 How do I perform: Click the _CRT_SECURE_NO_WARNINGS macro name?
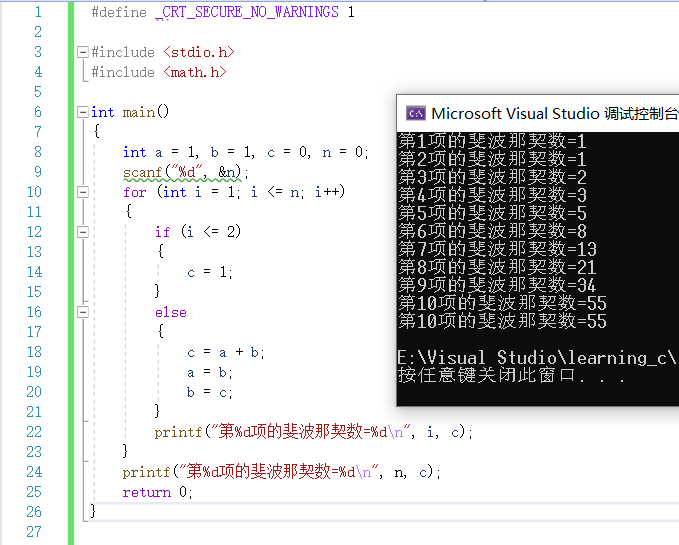coord(247,12)
